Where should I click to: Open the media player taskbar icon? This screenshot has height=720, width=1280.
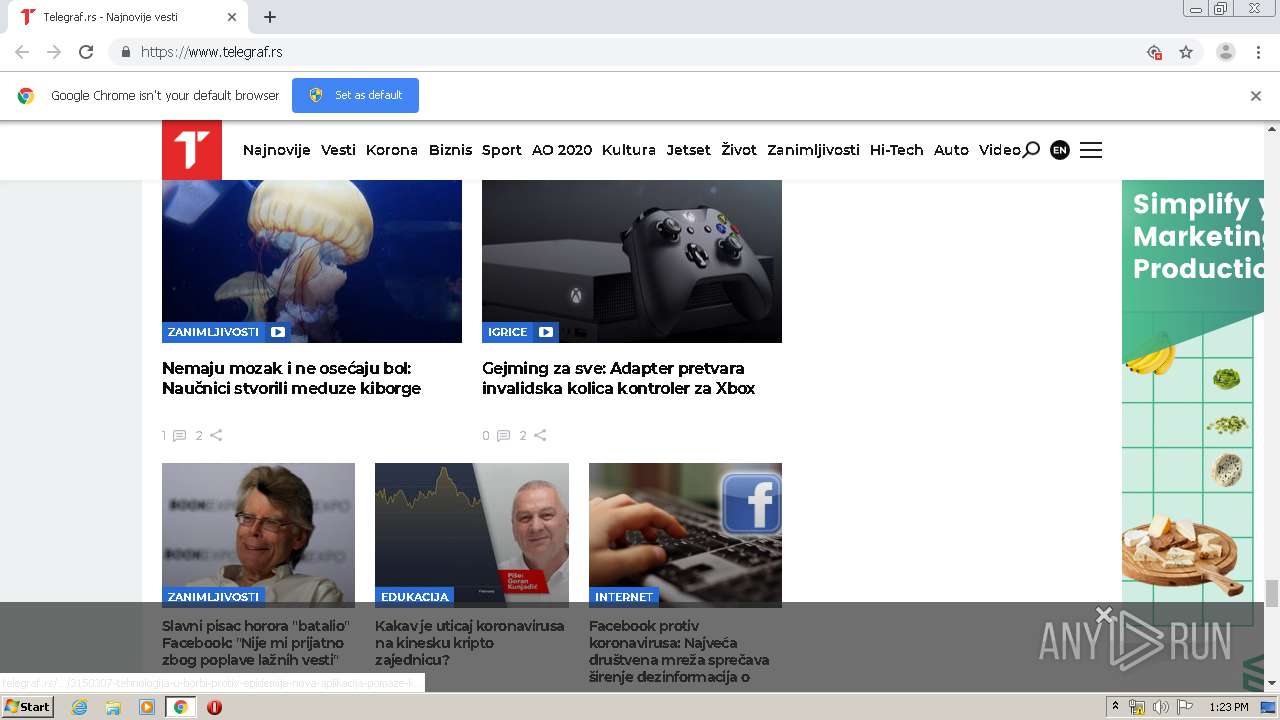(x=147, y=707)
